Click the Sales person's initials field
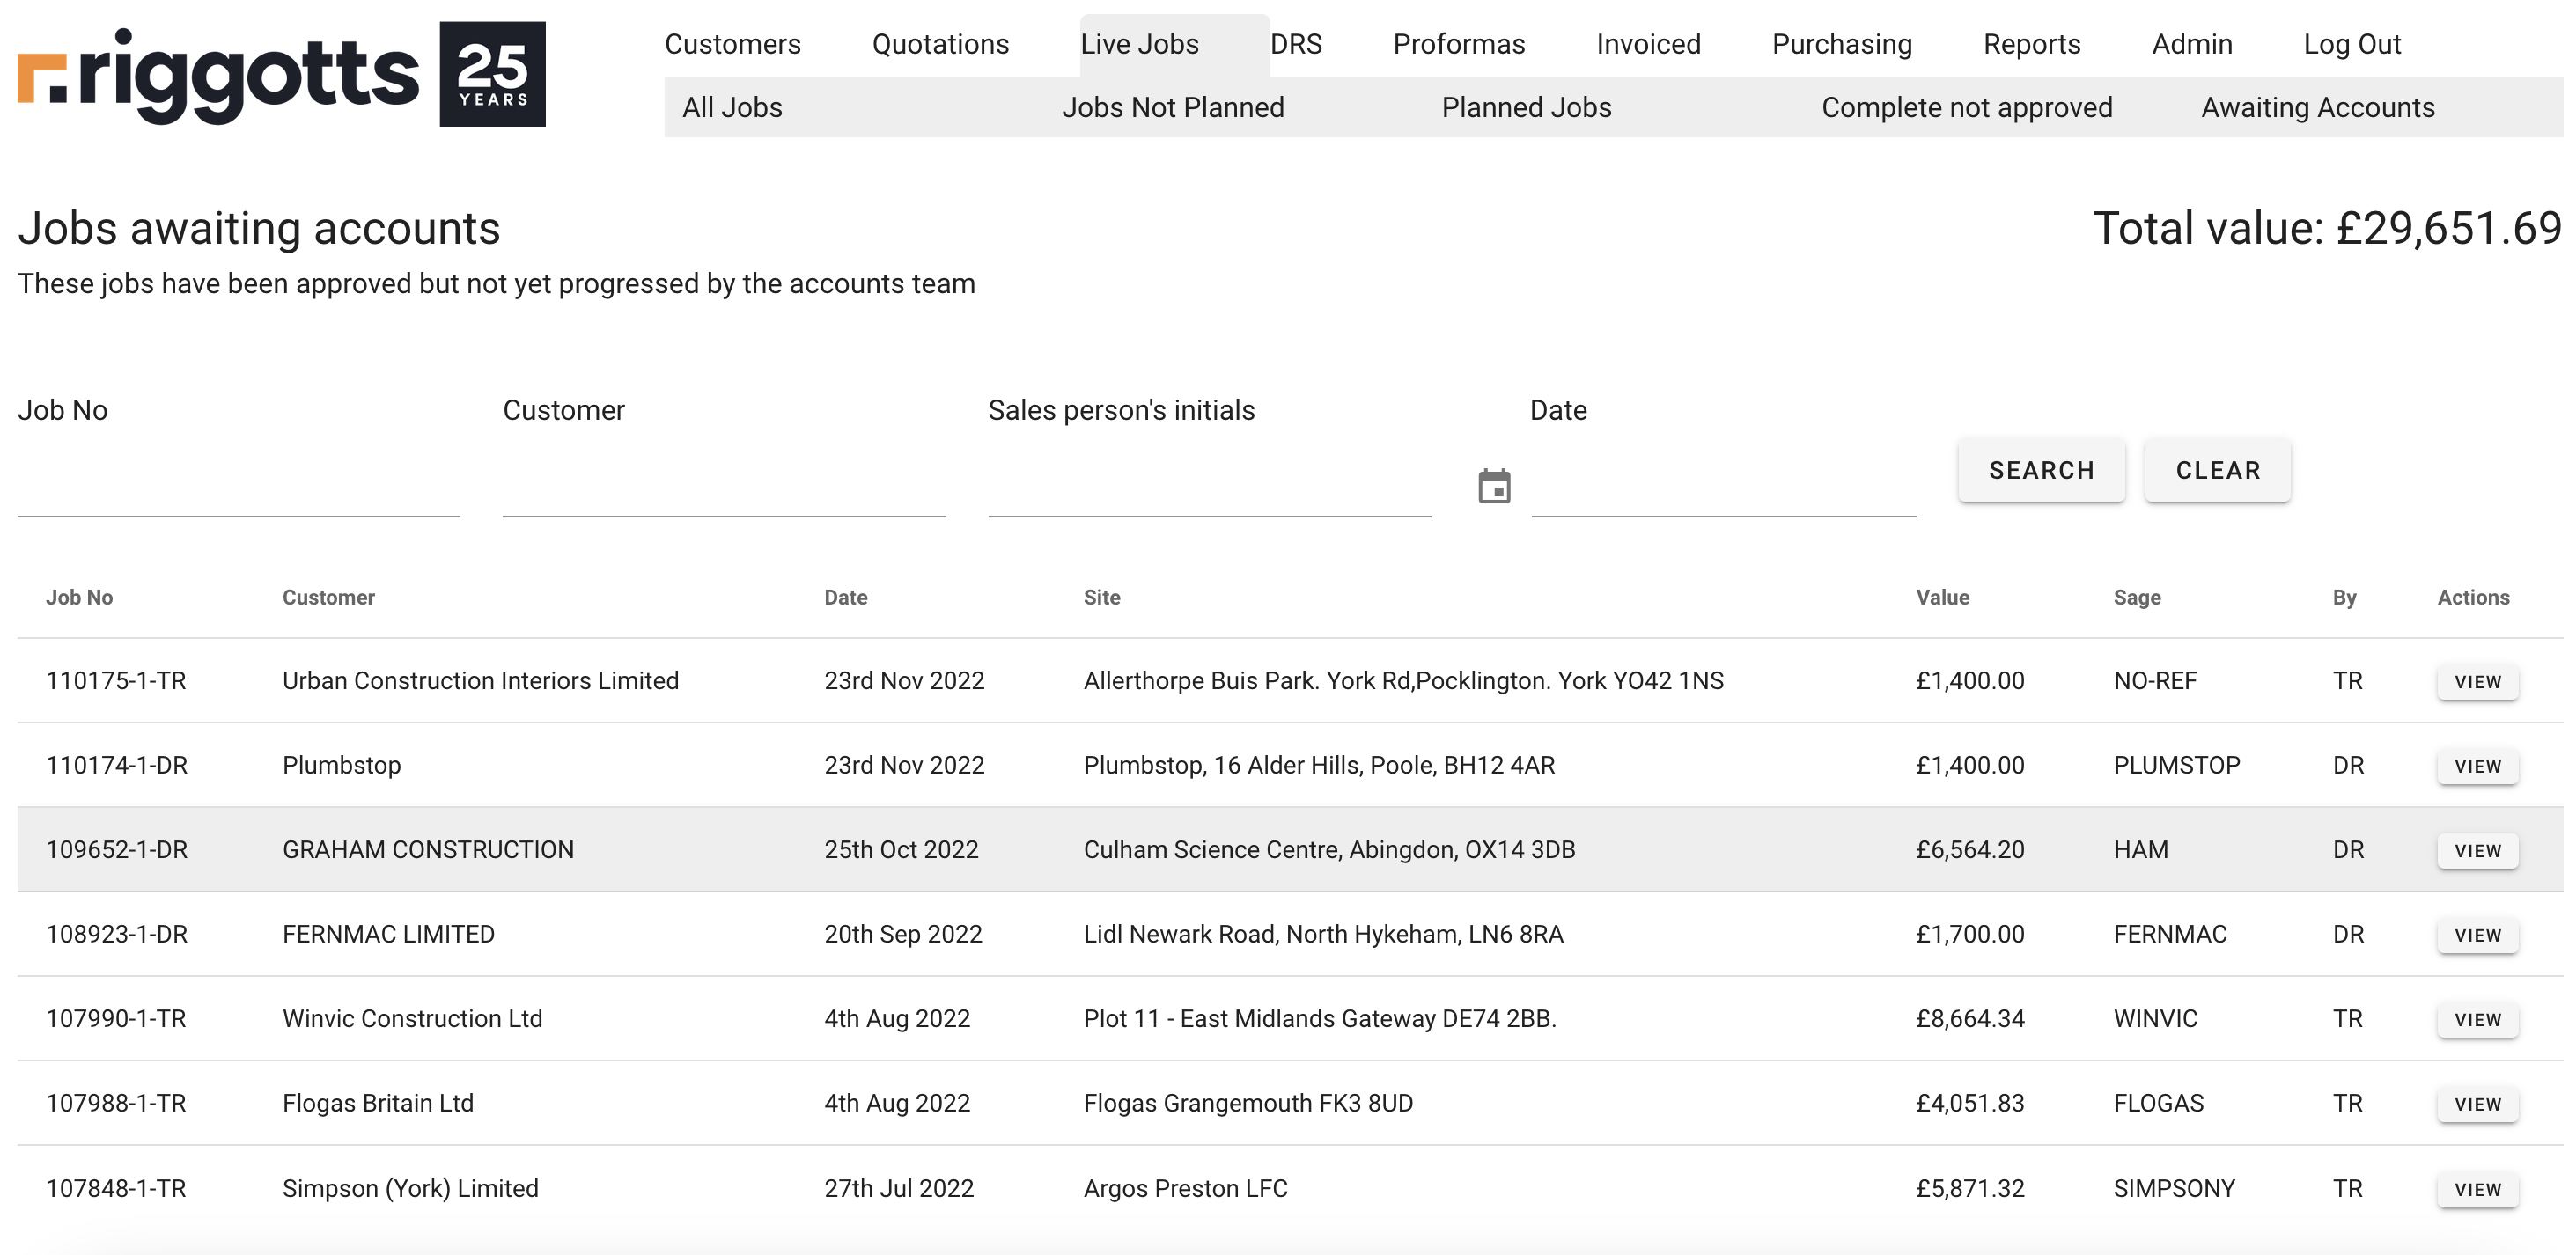Viewport: 2576px width, 1255px height. [1208, 488]
